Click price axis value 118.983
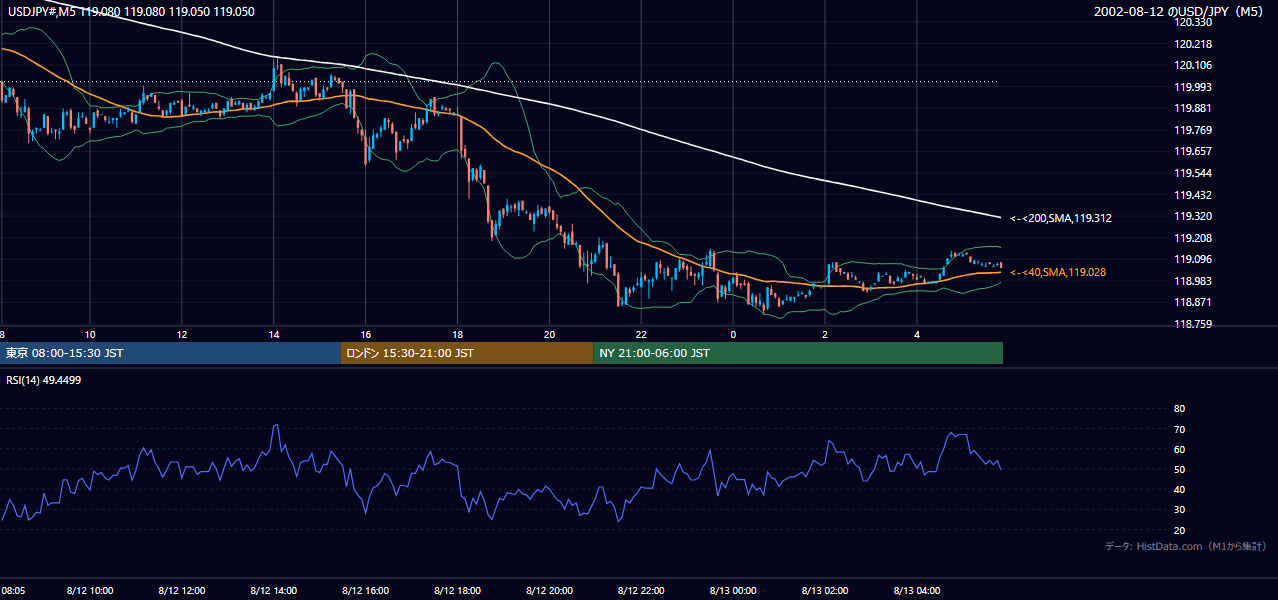 tap(1193, 281)
